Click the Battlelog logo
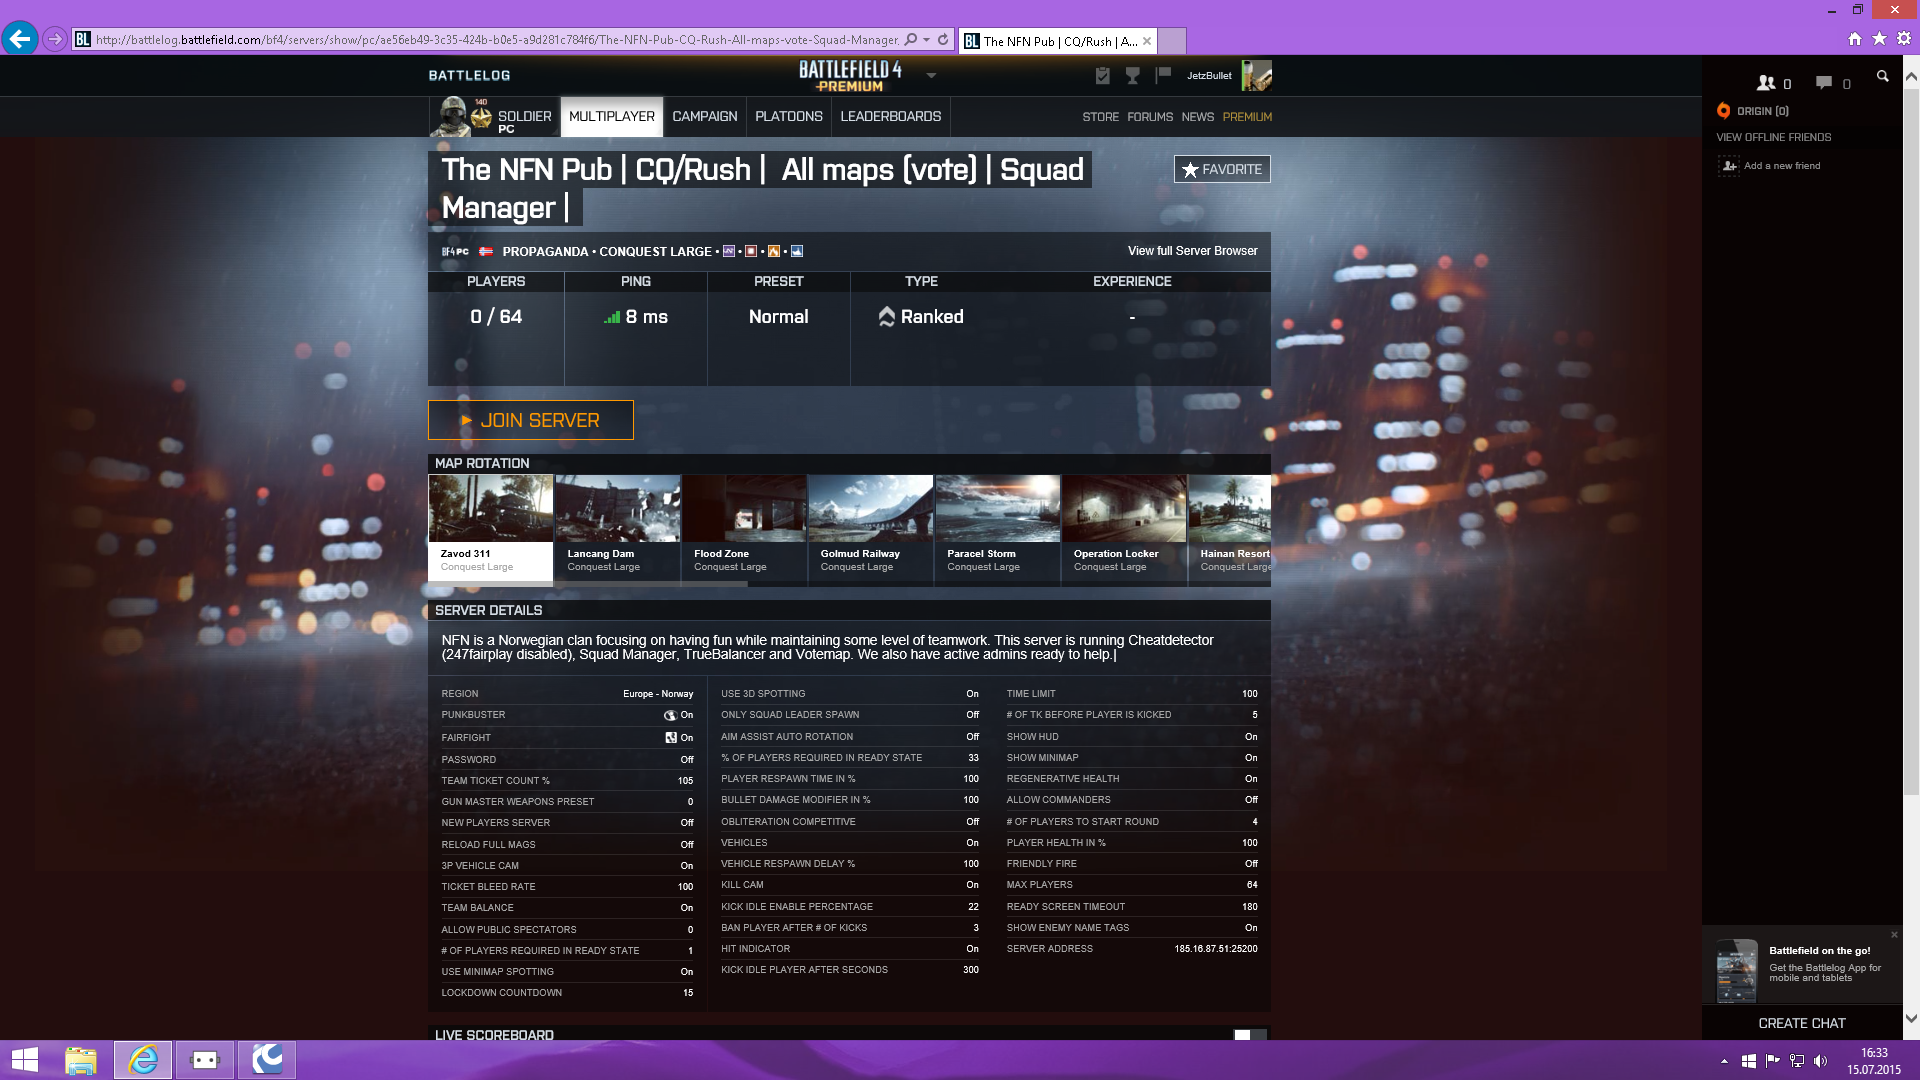Viewport: 1920px width, 1080px height. [469, 76]
